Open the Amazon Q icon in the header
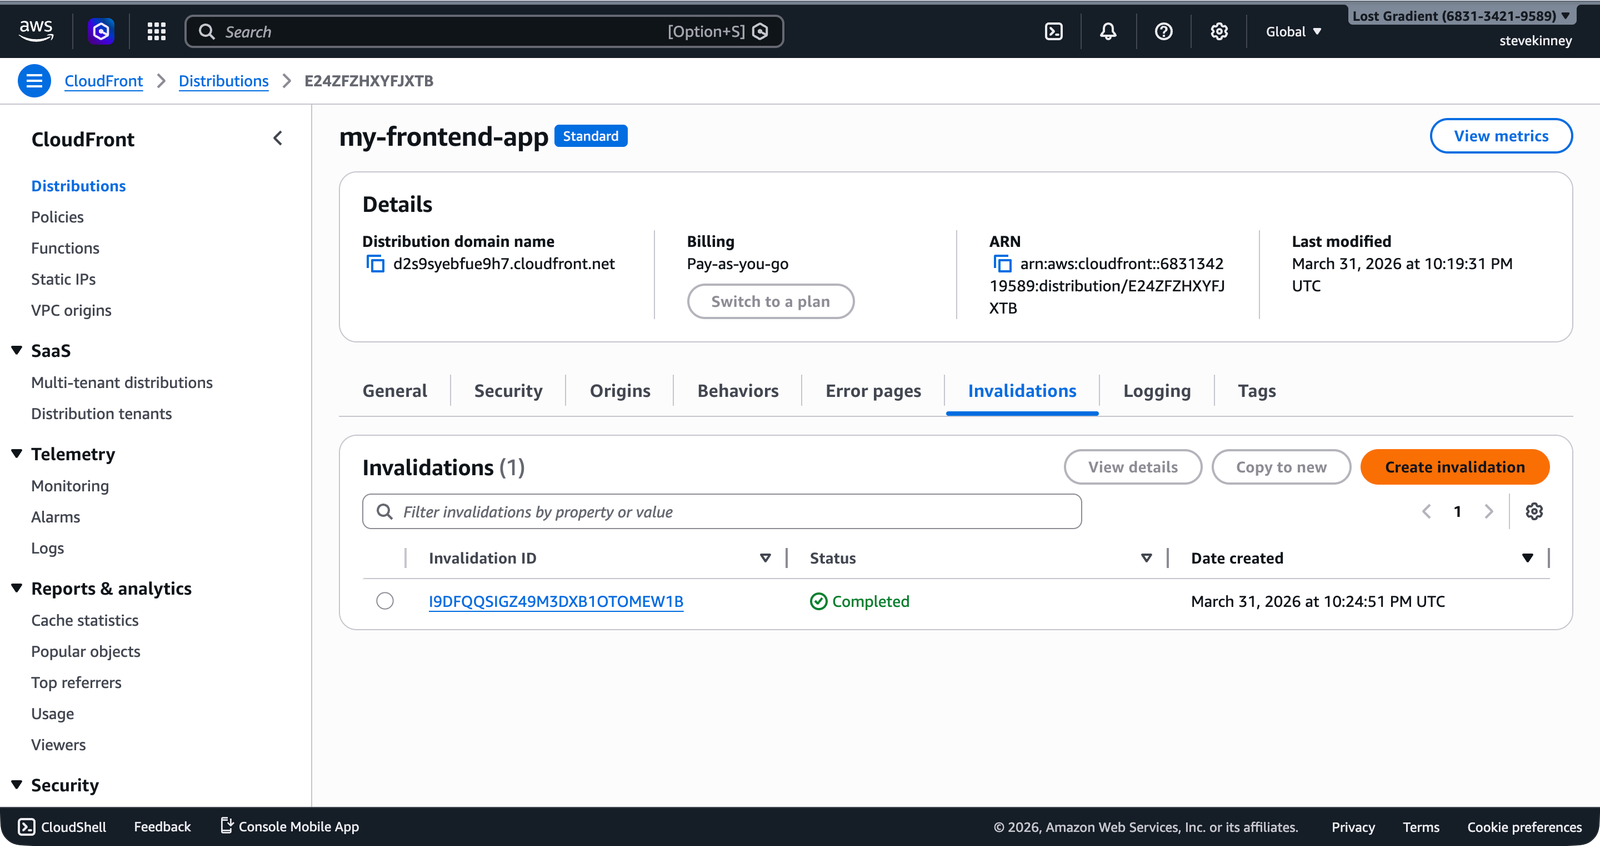Image resolution: width=1600 pixels, height=846 pixels. pos(101,31)
